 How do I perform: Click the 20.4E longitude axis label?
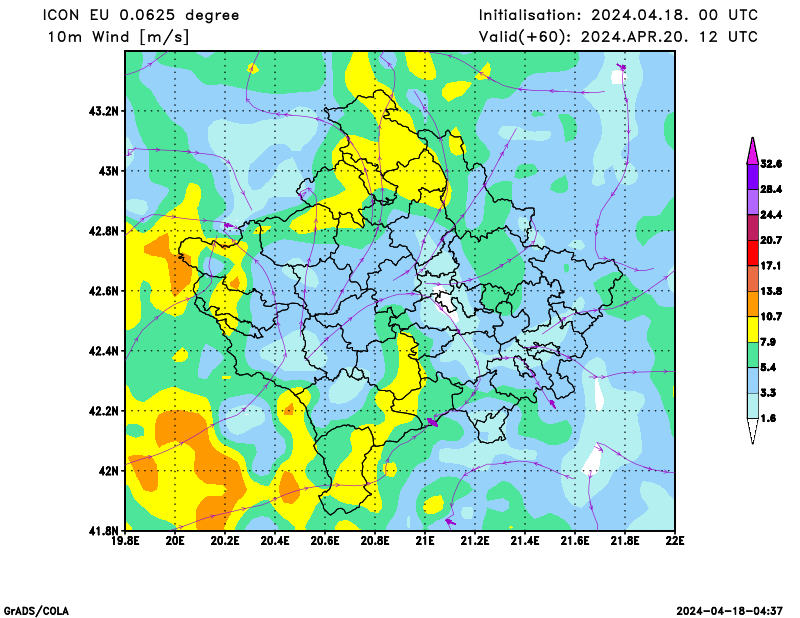point(275,540)
